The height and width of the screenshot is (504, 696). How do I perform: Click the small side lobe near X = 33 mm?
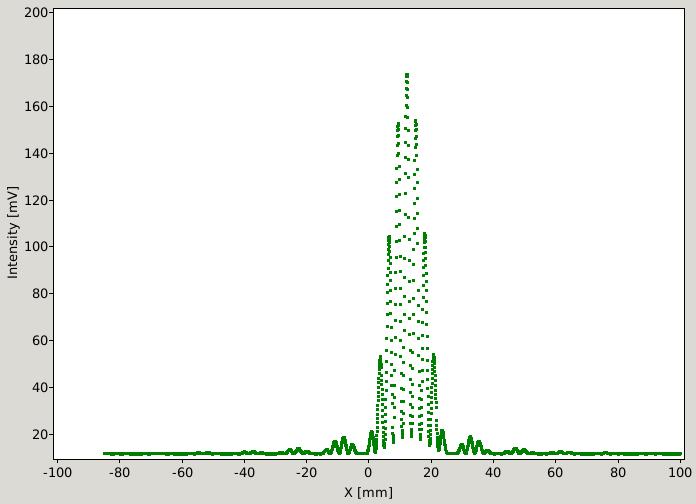(470, 438)
